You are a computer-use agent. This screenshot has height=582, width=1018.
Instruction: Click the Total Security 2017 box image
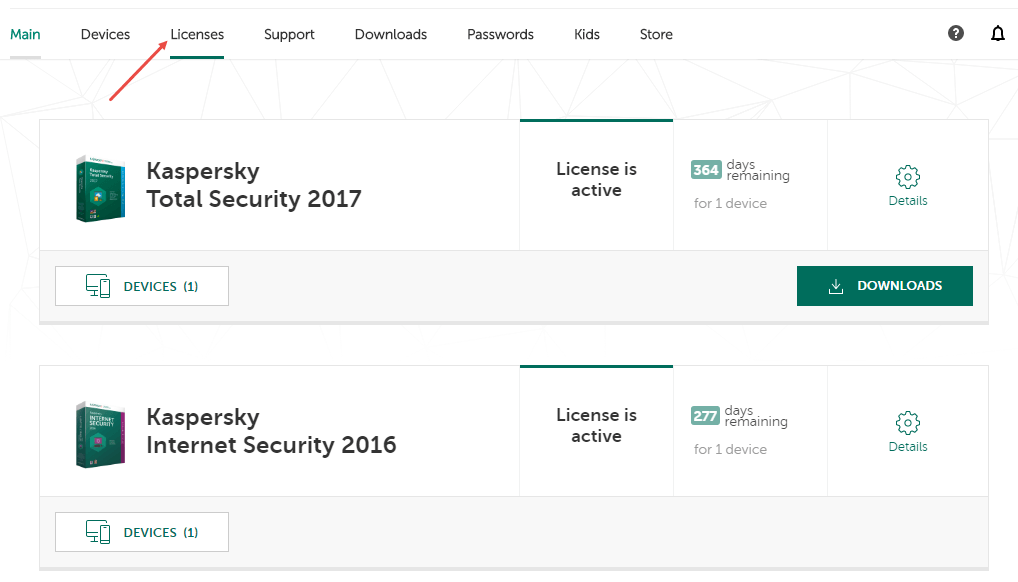tap(100, 188)
